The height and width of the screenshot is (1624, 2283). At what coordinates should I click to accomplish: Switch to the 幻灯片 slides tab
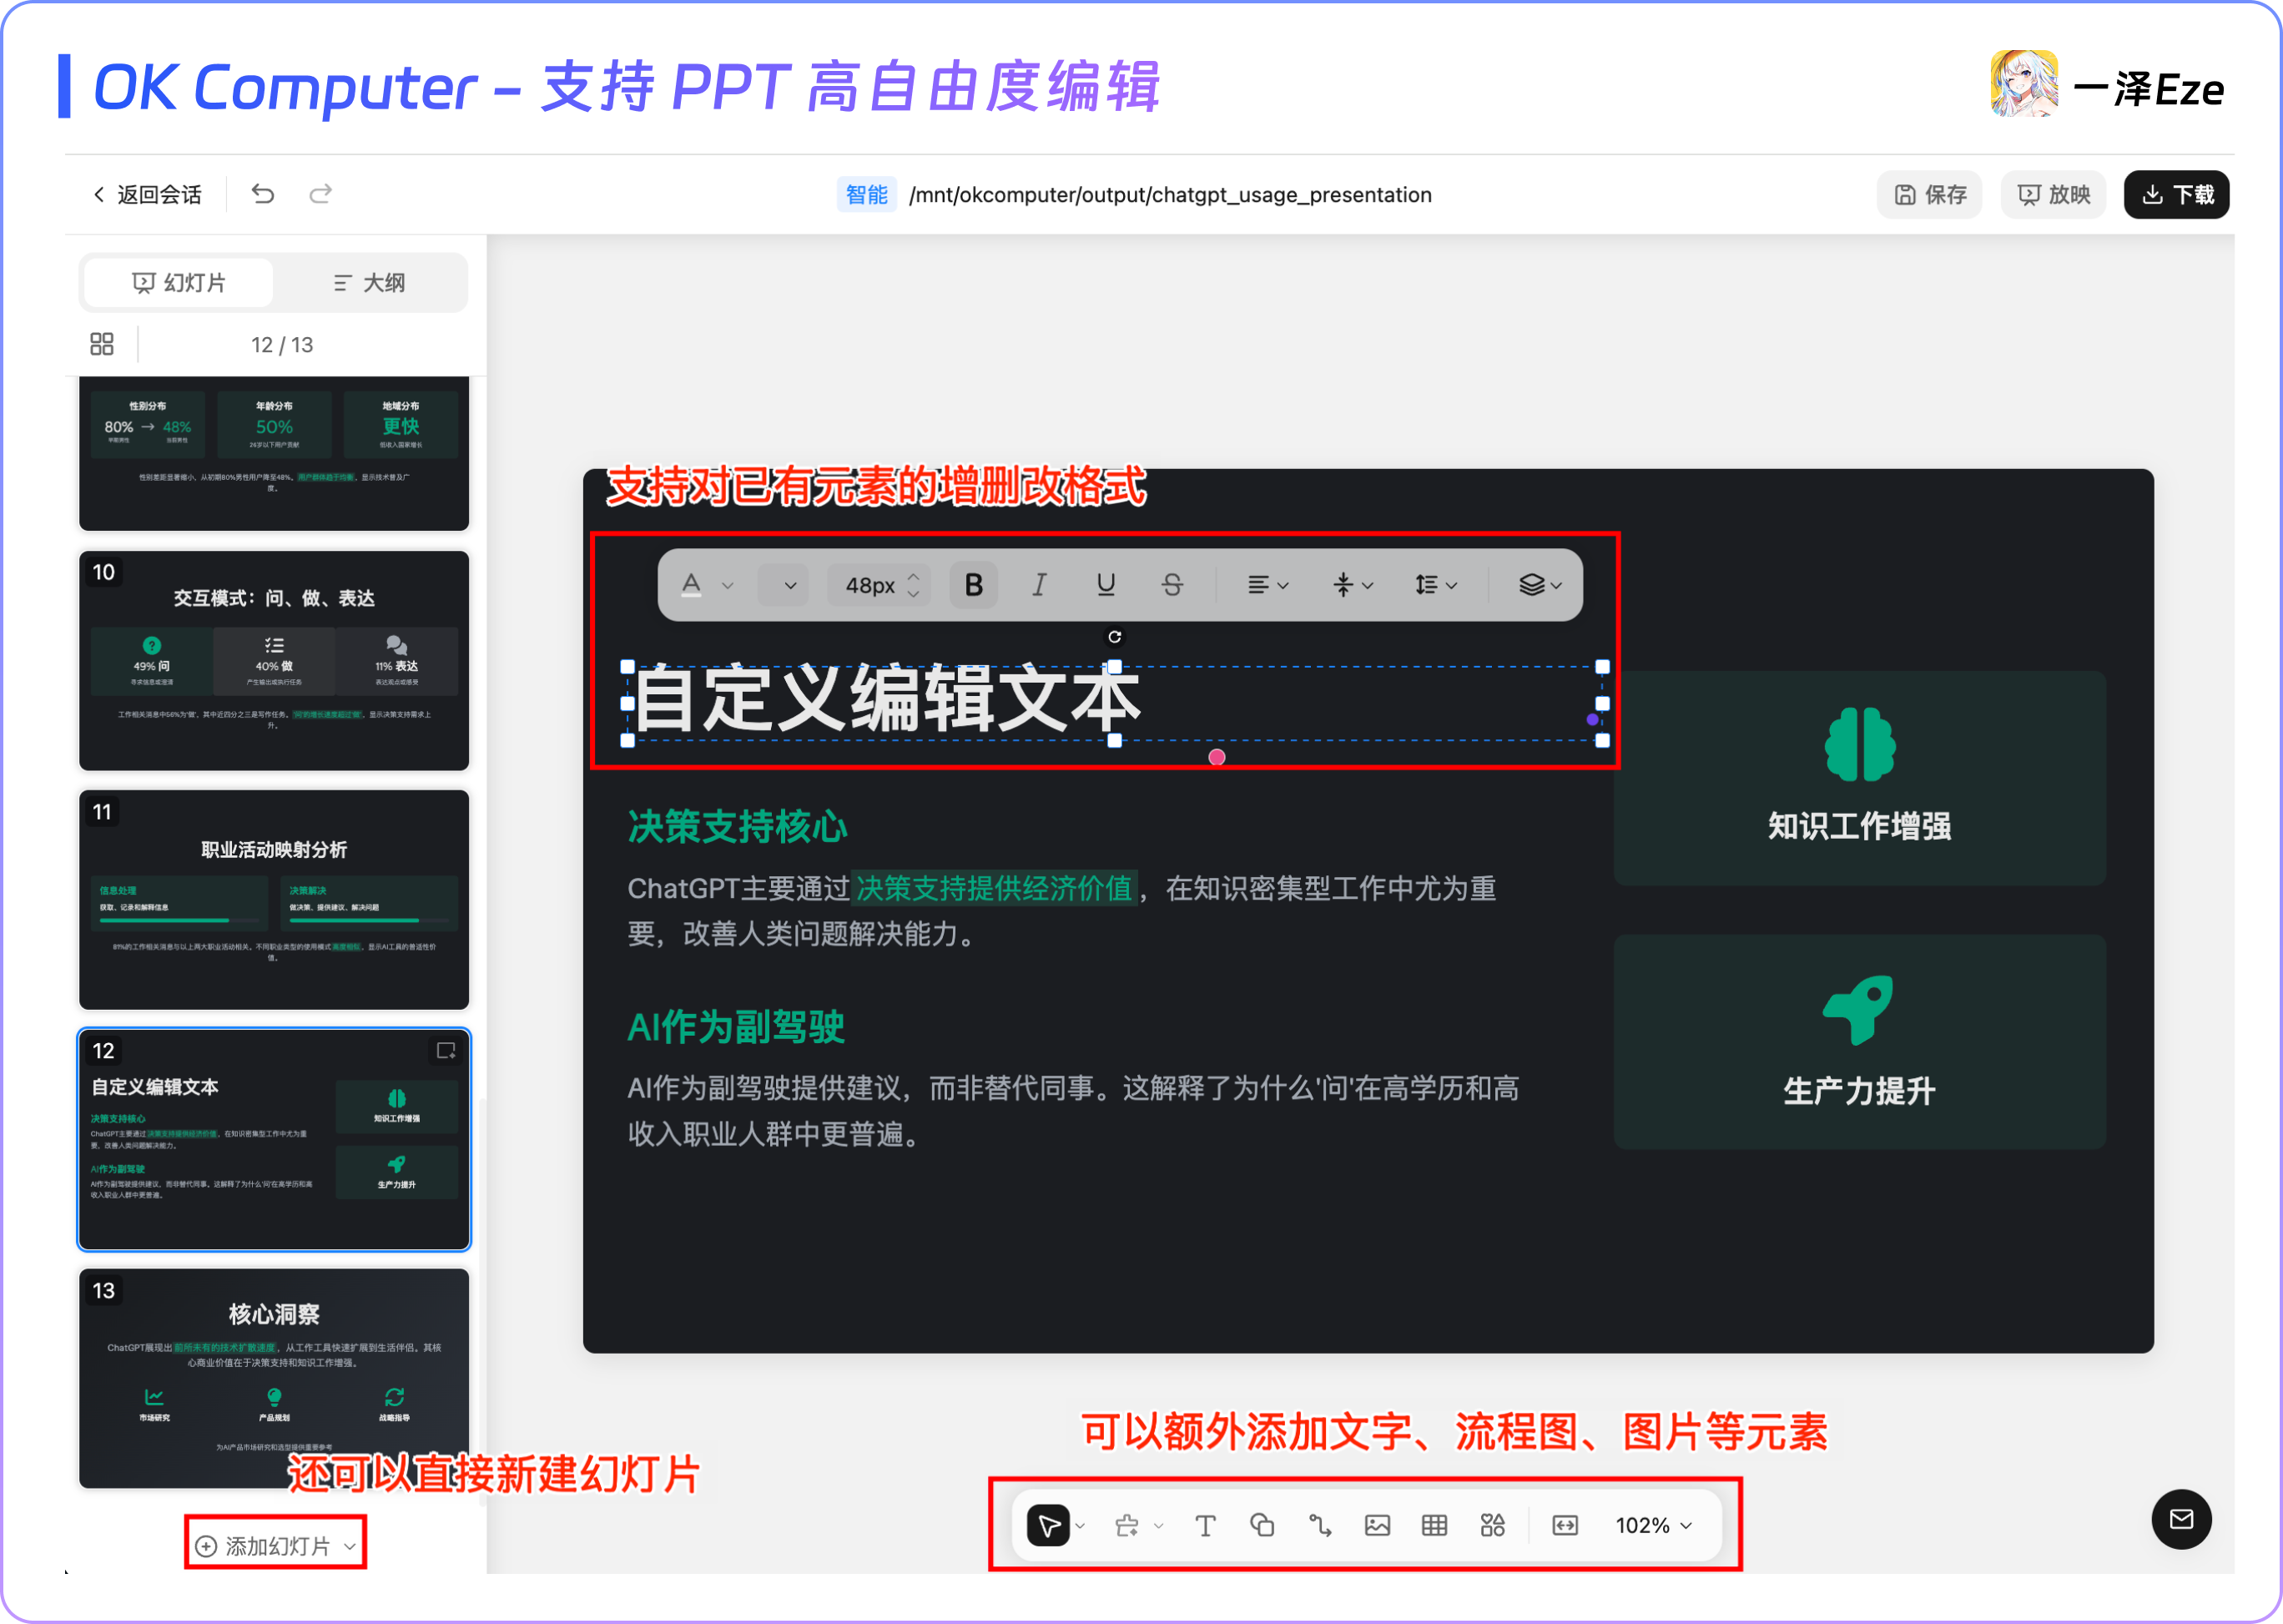pyautogui.click(x=179, y=283)
